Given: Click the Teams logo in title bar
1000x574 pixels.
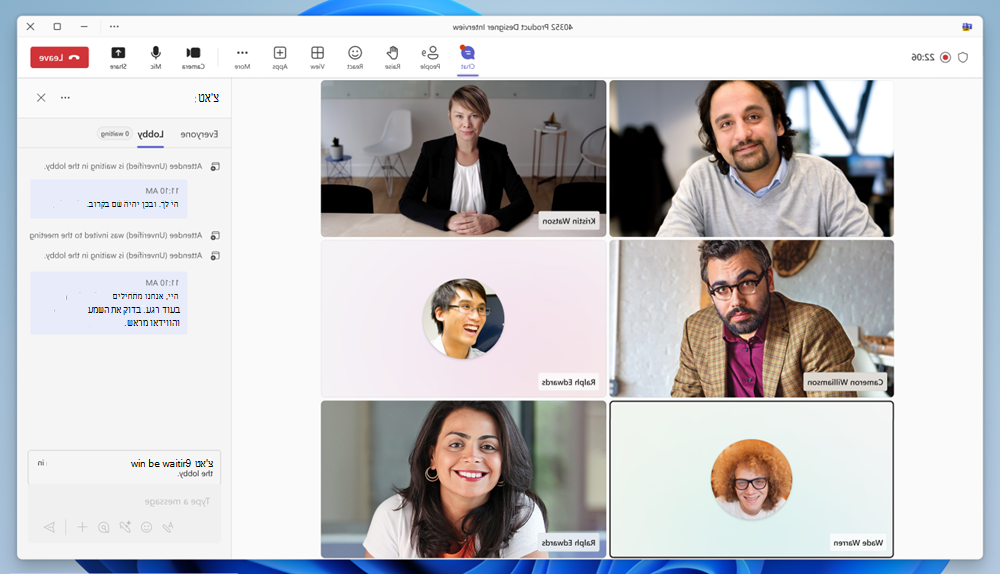Looking at the screenshot, I should pyautogui.click(x=967, y=27).
